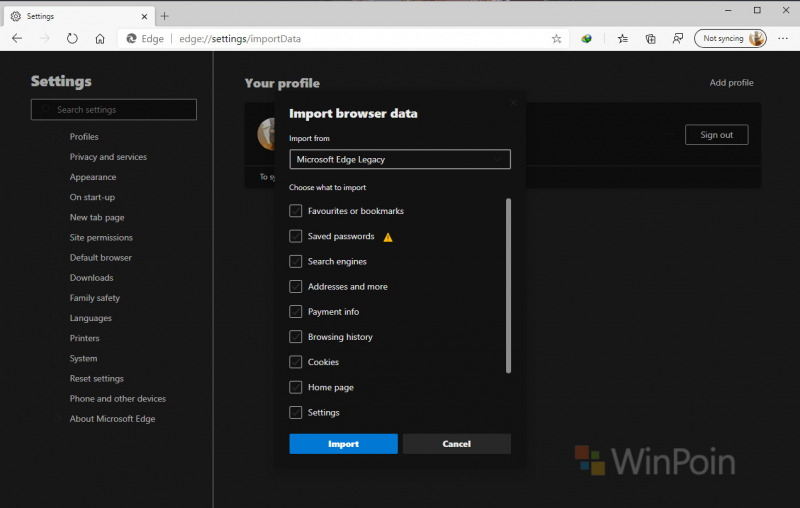
Task: Toggle Payment info checkbox
Action: click(295, 312)
